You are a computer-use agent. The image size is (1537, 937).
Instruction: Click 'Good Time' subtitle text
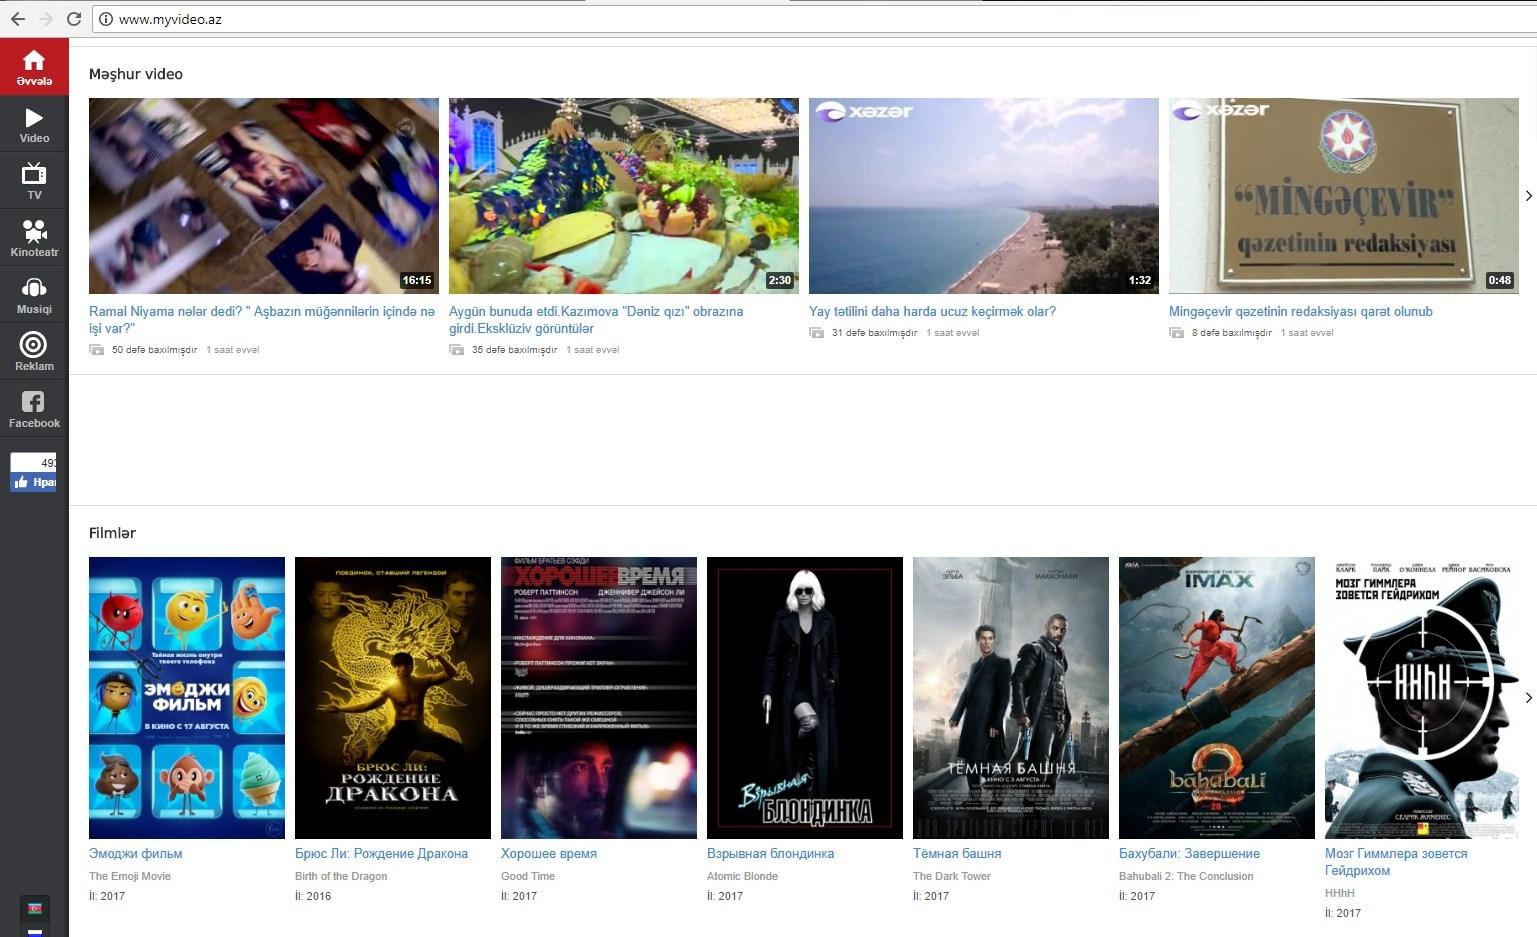(528, 876)
